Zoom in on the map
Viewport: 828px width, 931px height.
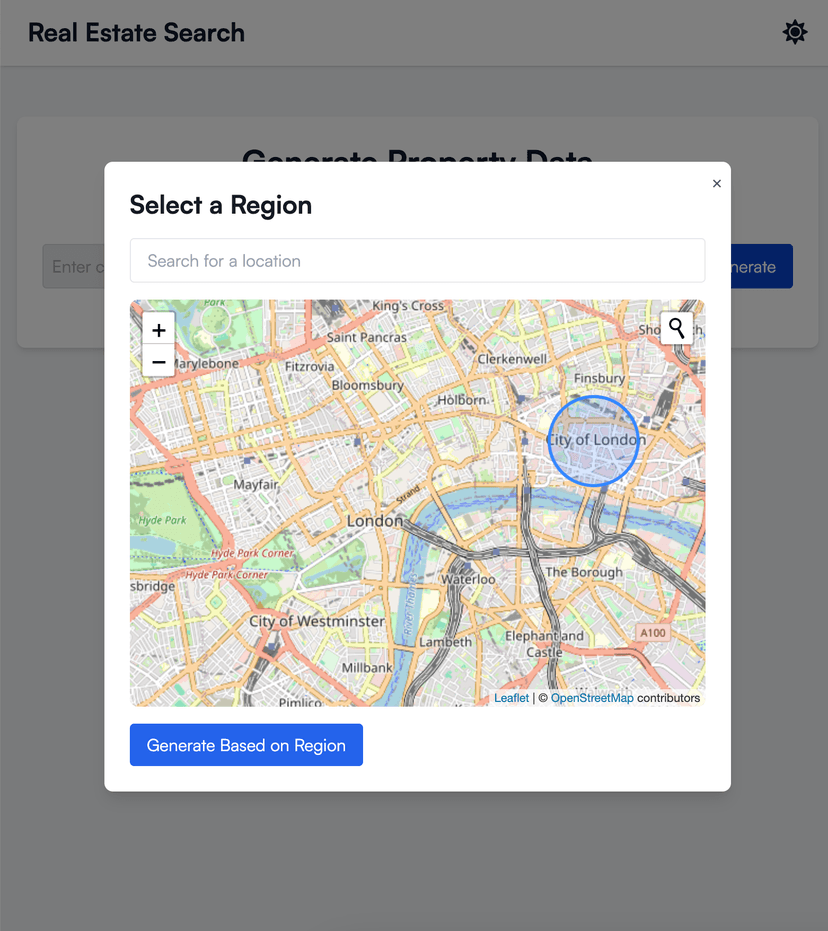point(159,329)
